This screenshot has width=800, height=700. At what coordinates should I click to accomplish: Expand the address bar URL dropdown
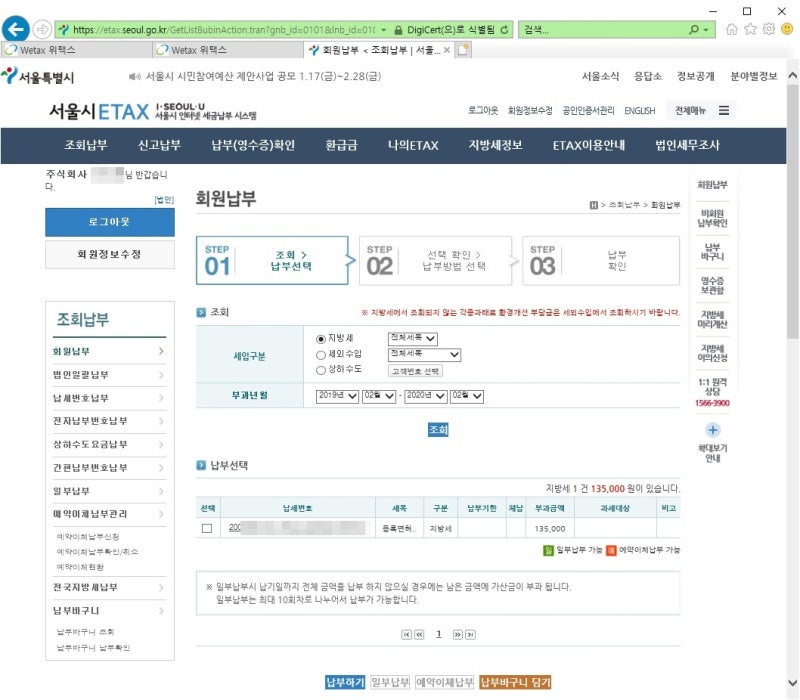click(383, 30)
